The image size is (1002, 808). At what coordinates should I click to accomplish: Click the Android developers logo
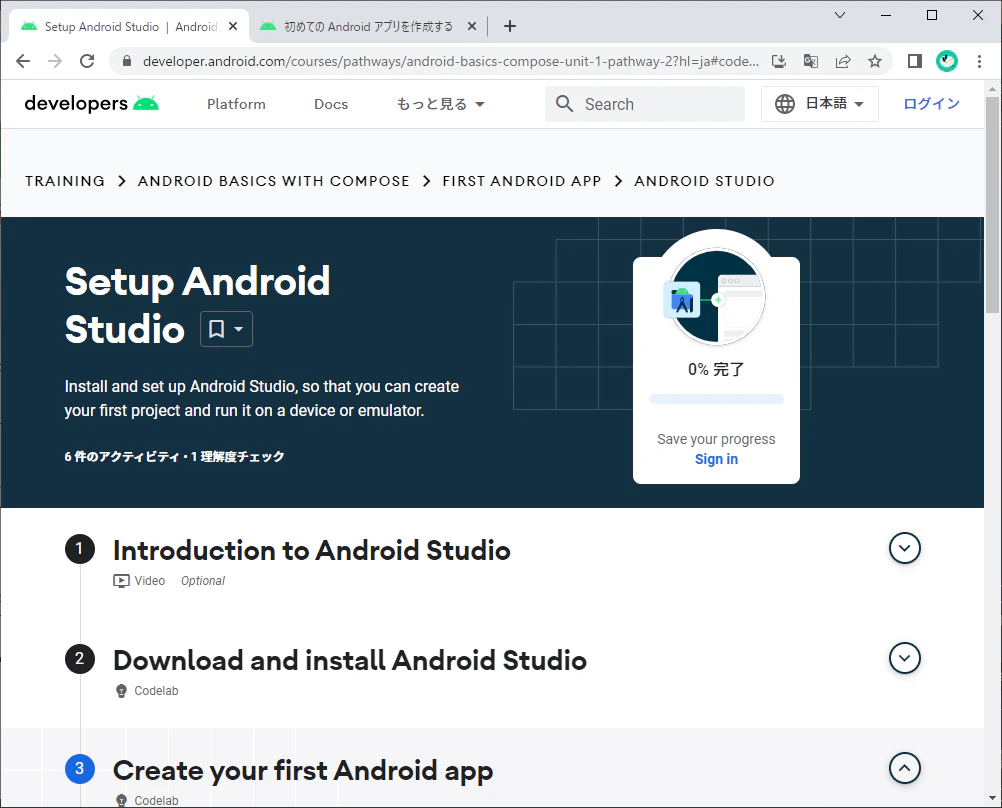pyautogui.click(x=91, y=104)
